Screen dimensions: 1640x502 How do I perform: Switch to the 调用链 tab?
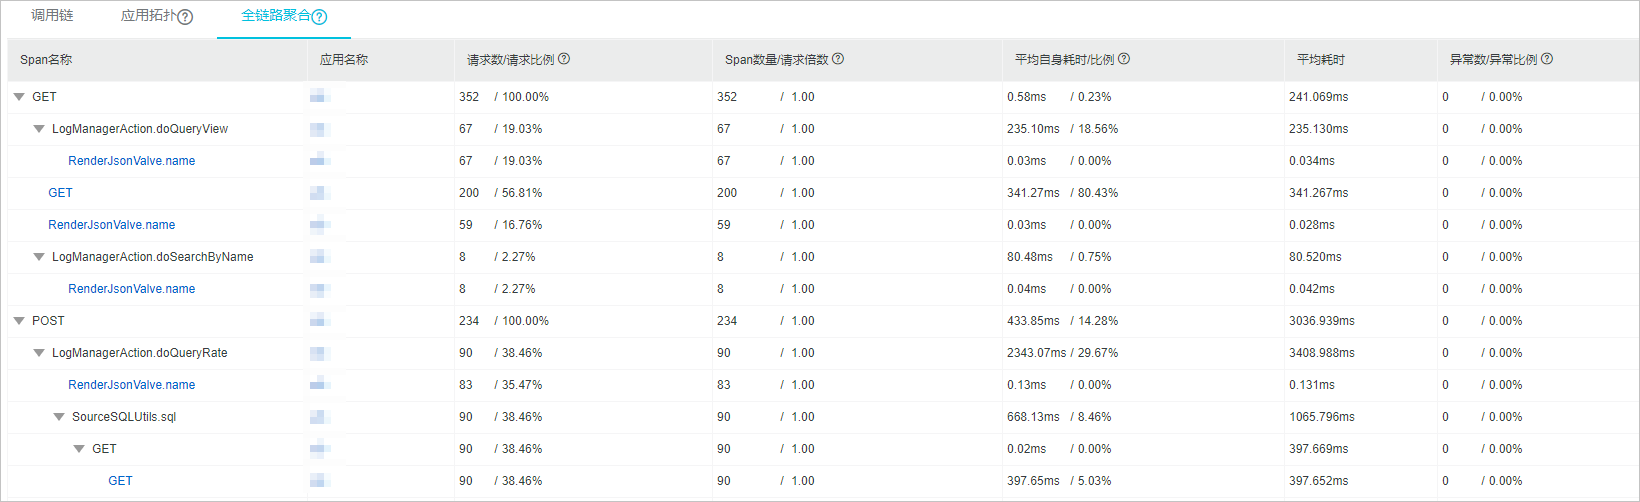(x=52, y=16)
